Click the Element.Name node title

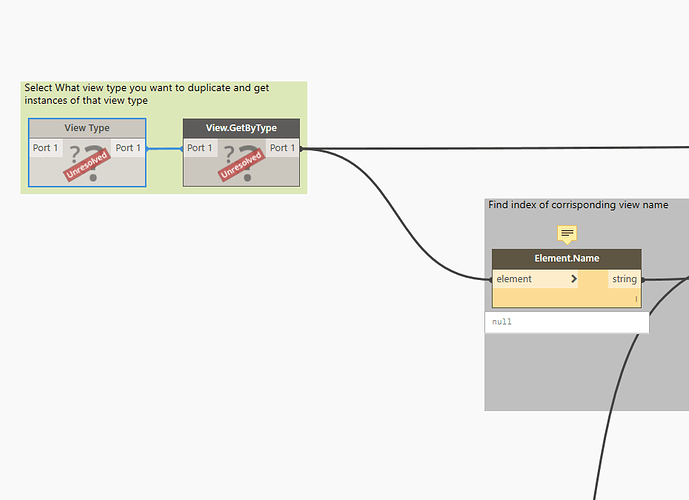tap(566, 258)
